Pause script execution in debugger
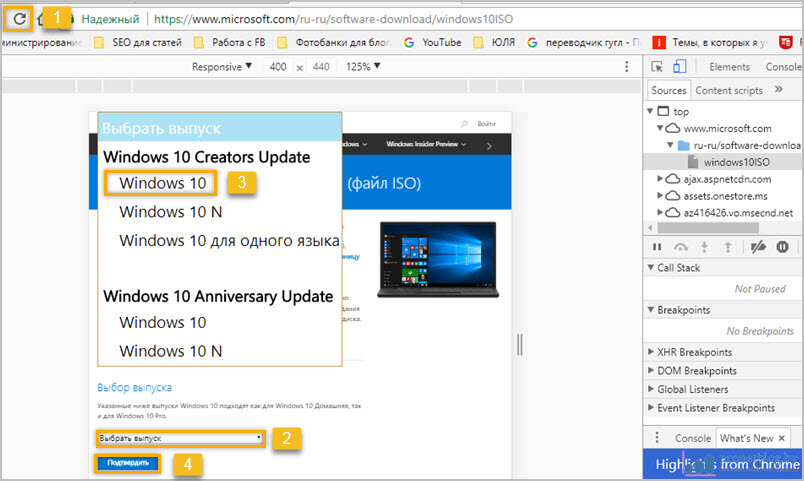This screenshot has width=804, height=481. [657, 247]
